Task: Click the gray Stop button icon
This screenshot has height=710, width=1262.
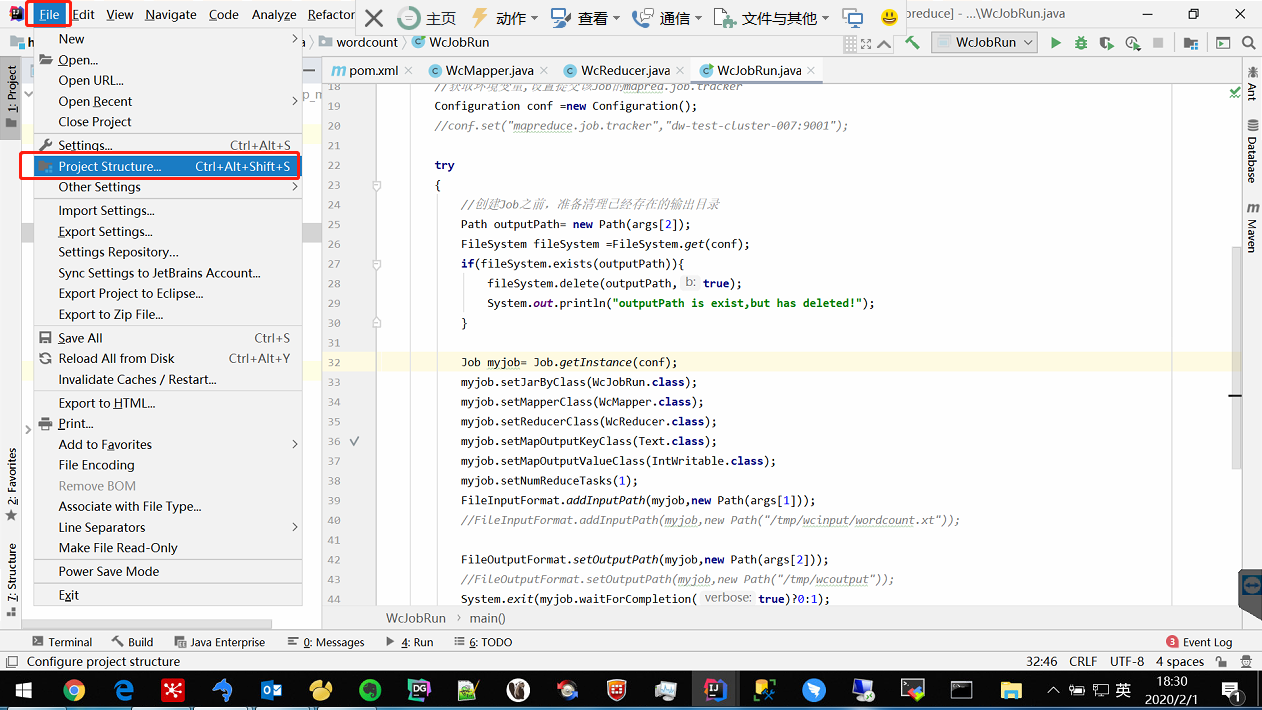Action: pyautogui.click(x=1158, y=43)
